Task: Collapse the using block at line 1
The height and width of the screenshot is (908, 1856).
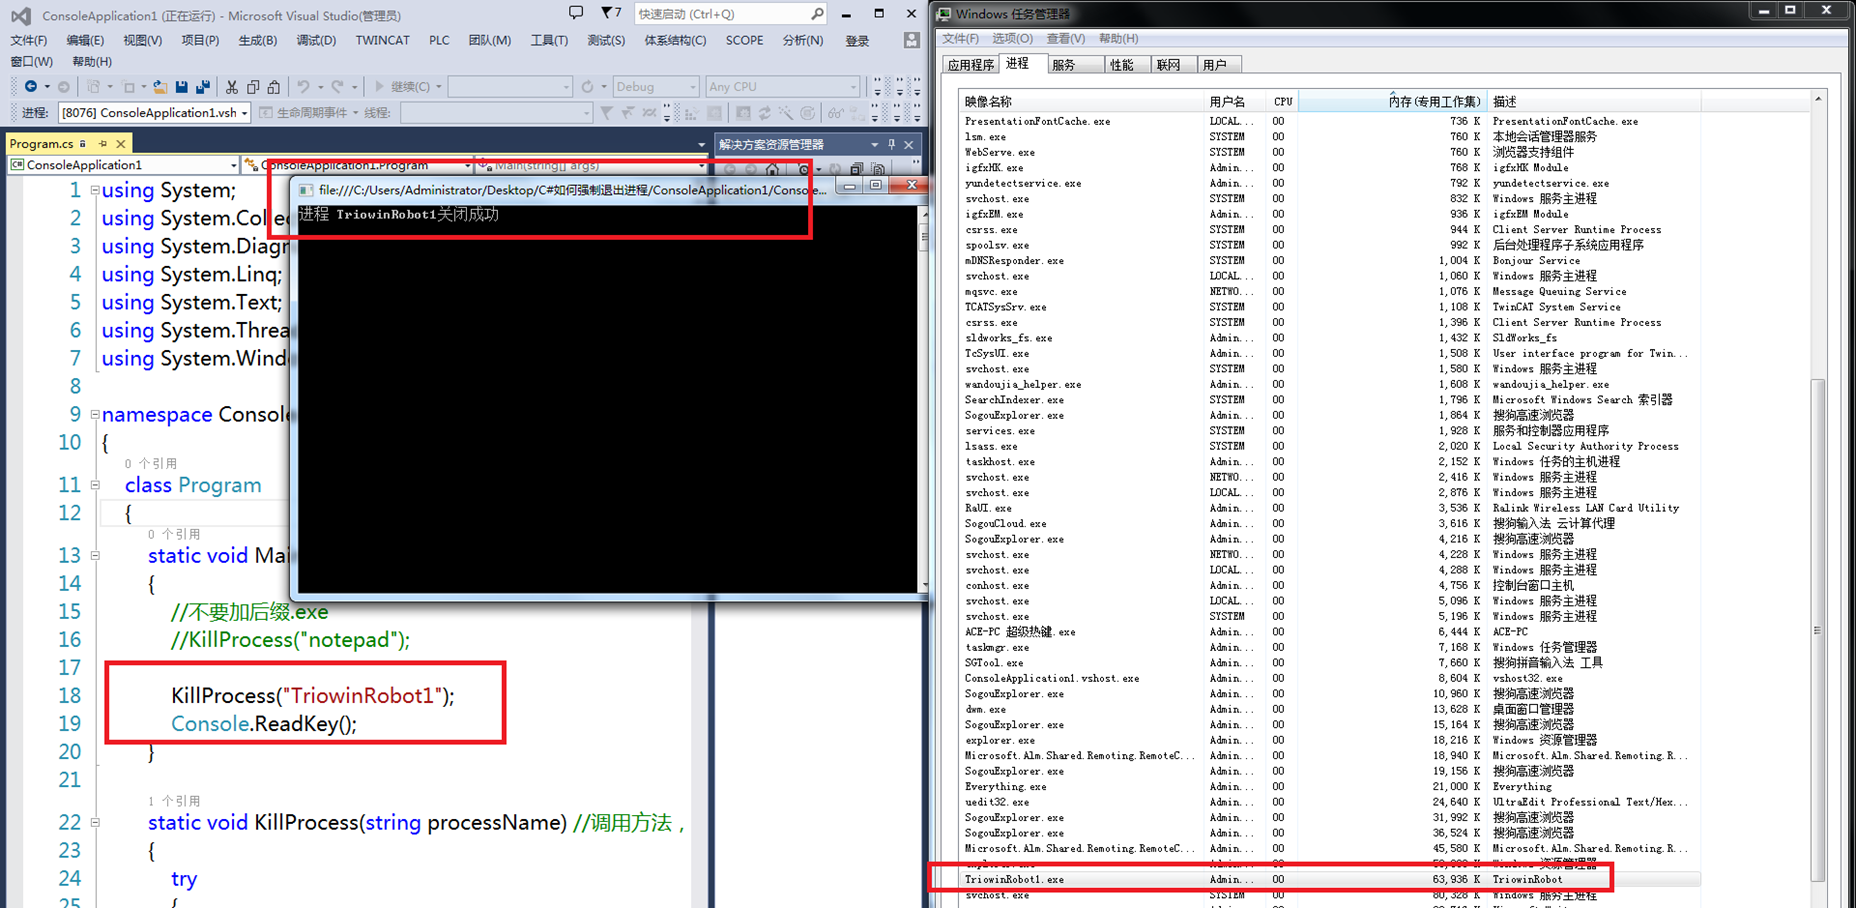Action: pyautogui.click(x=95, y=190)
